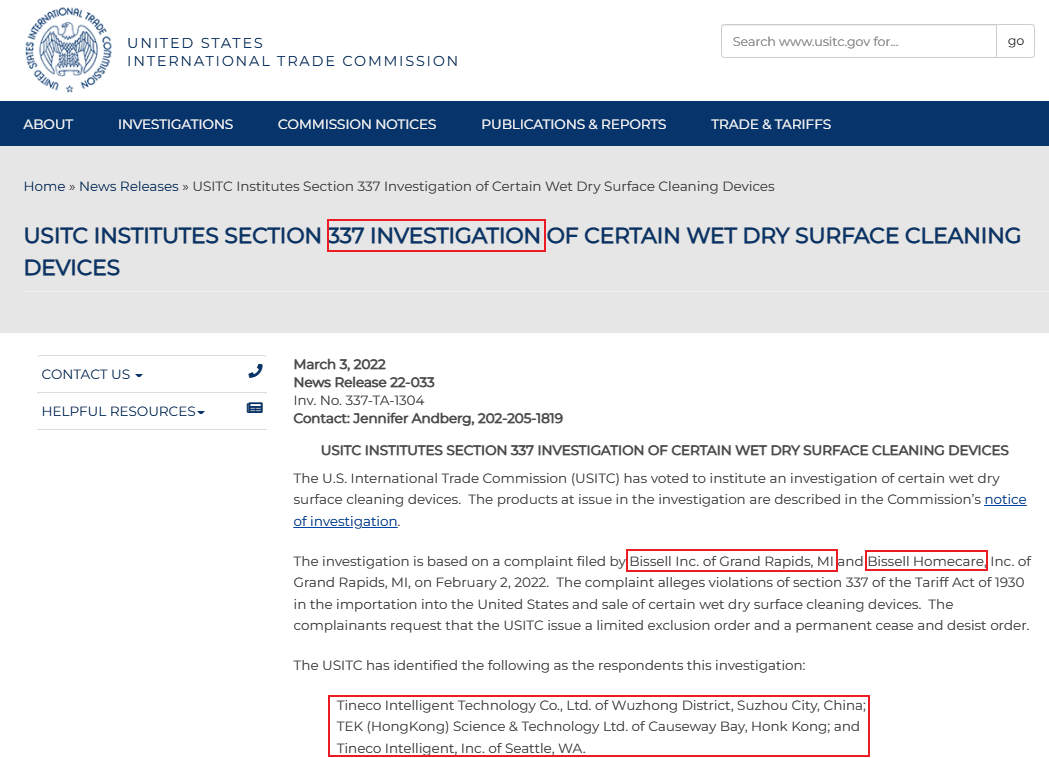This screenshot has width=1049, height=758.
Task: Click the Tineco Intelligent Technology Co. respondent line
Action: pos(601,706)
